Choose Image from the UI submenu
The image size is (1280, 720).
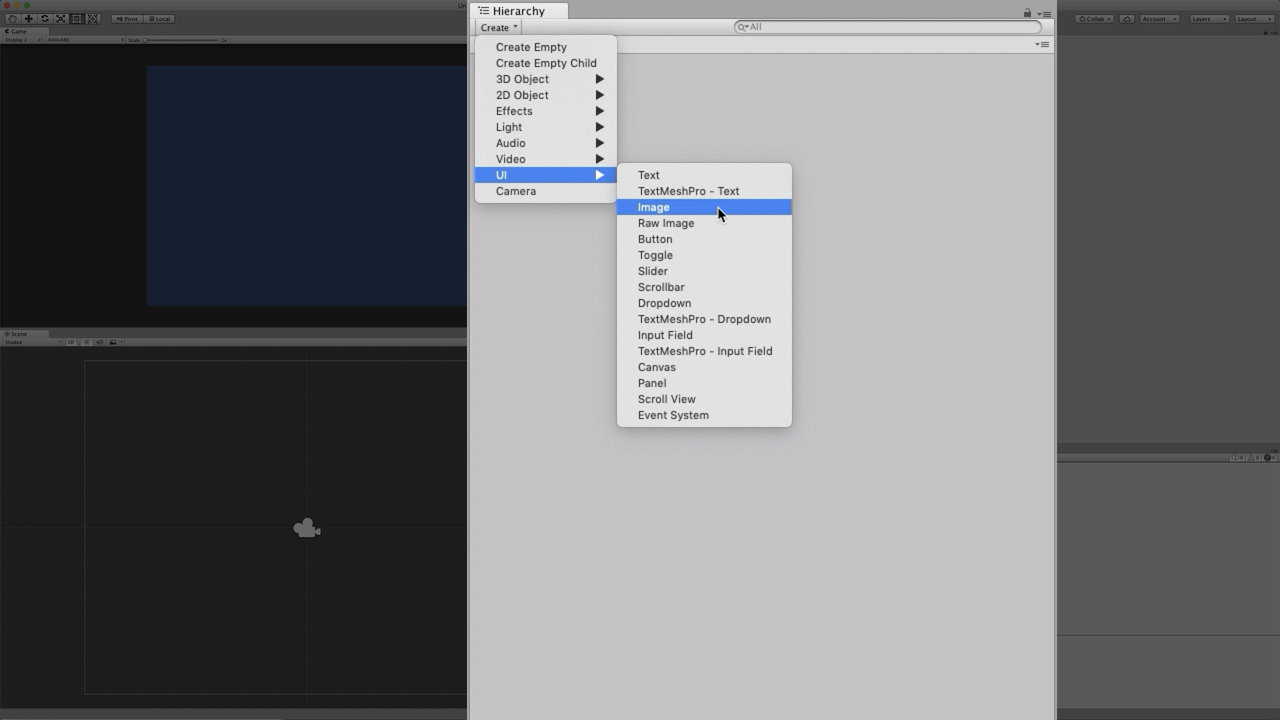pyautogui.click(x=654, y=207)
